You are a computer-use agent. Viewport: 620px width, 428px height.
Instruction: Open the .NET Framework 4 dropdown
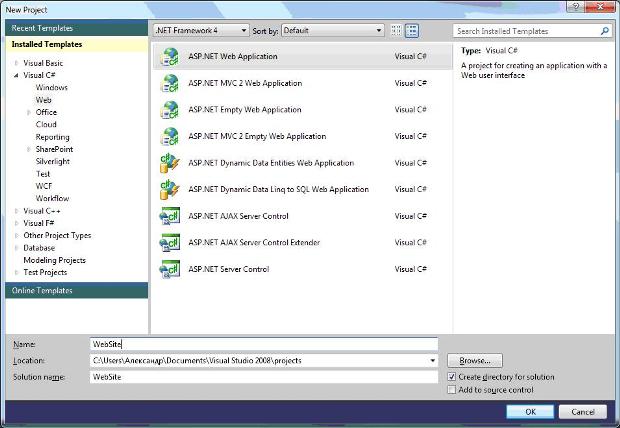click(x=201, y=30)
